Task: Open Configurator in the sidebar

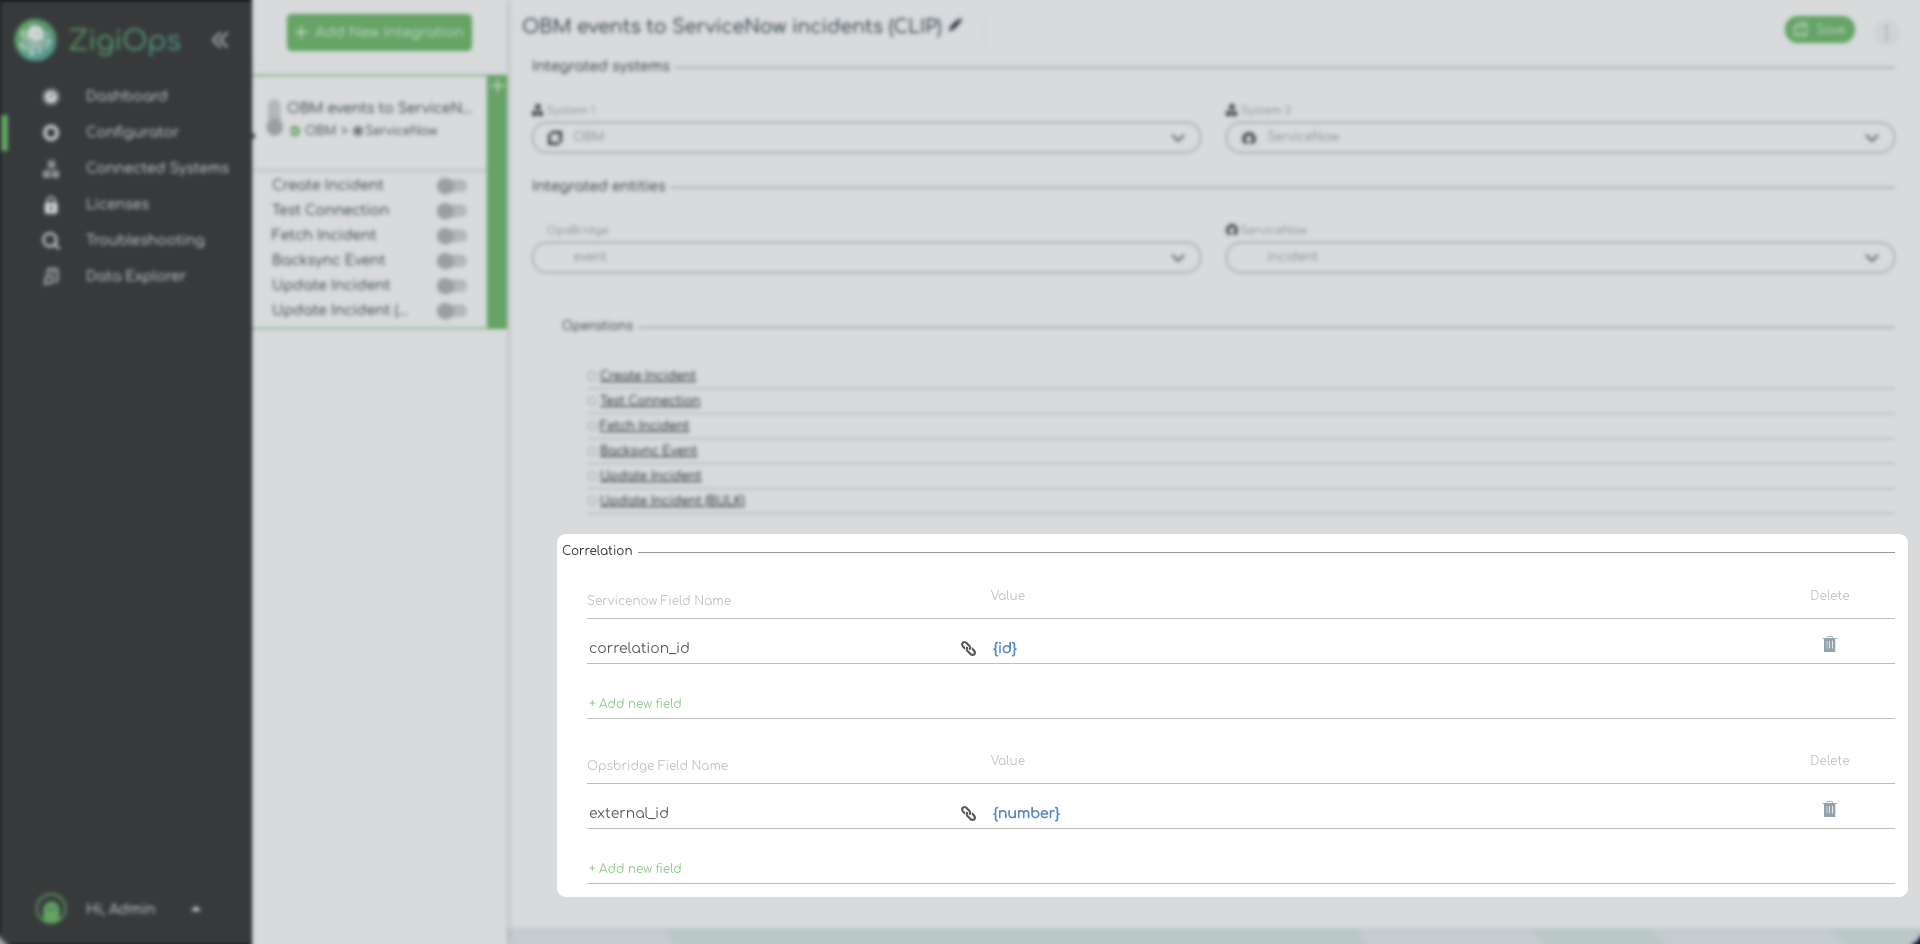Action: [132, 132]
